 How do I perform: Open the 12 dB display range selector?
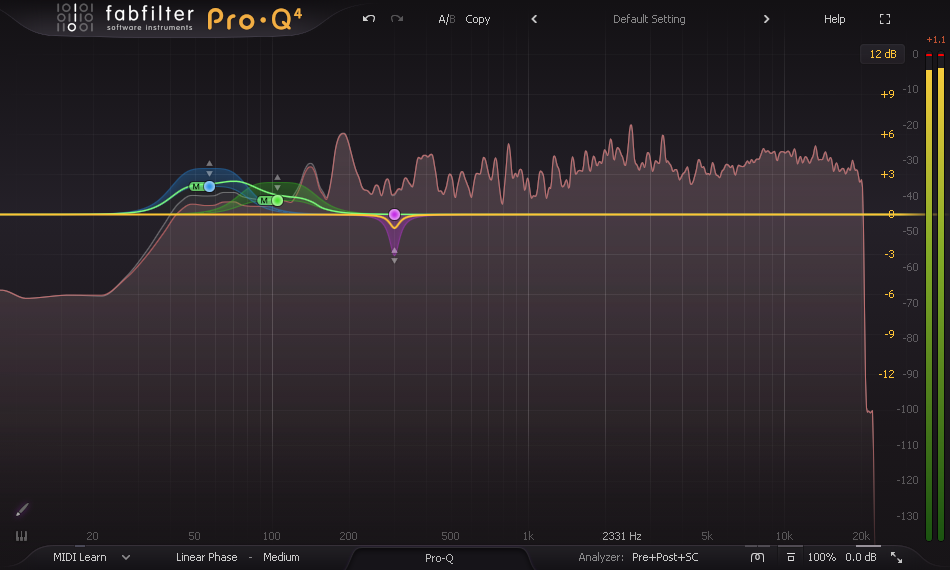point(882,54)
